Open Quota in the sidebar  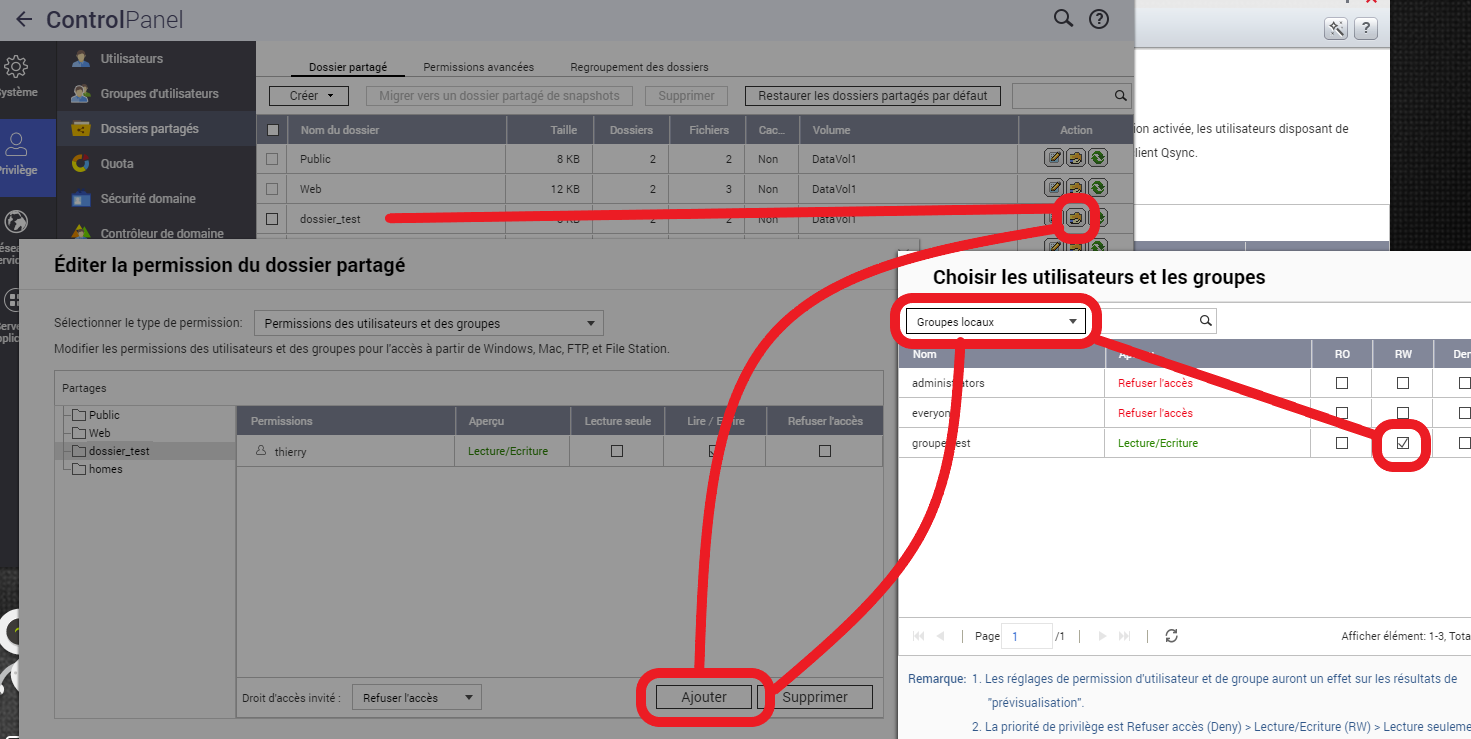click(117, 163)
